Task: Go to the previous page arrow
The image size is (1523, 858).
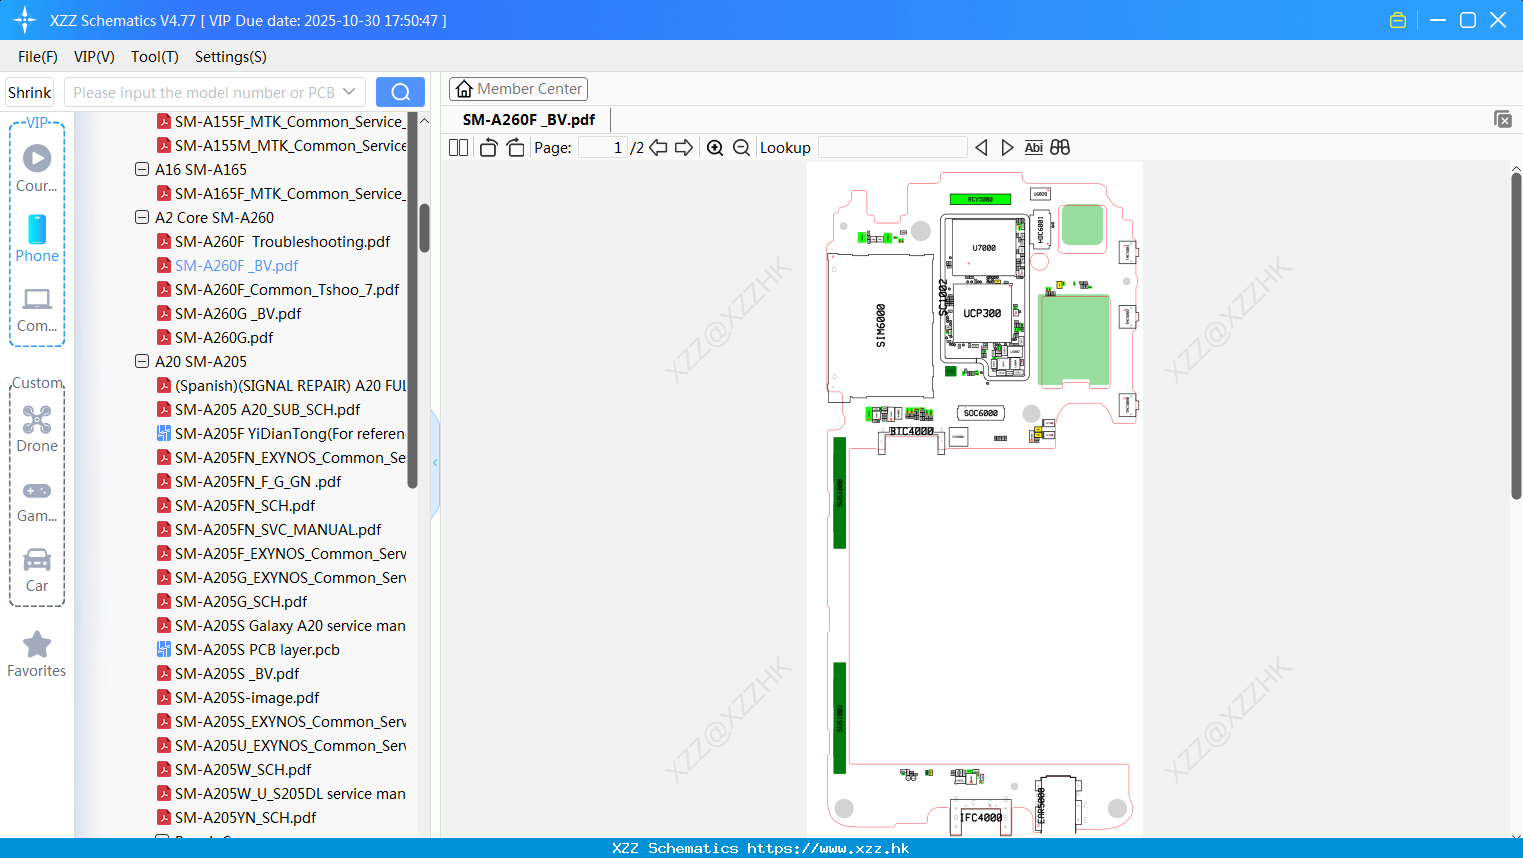Action: (658, 148)
